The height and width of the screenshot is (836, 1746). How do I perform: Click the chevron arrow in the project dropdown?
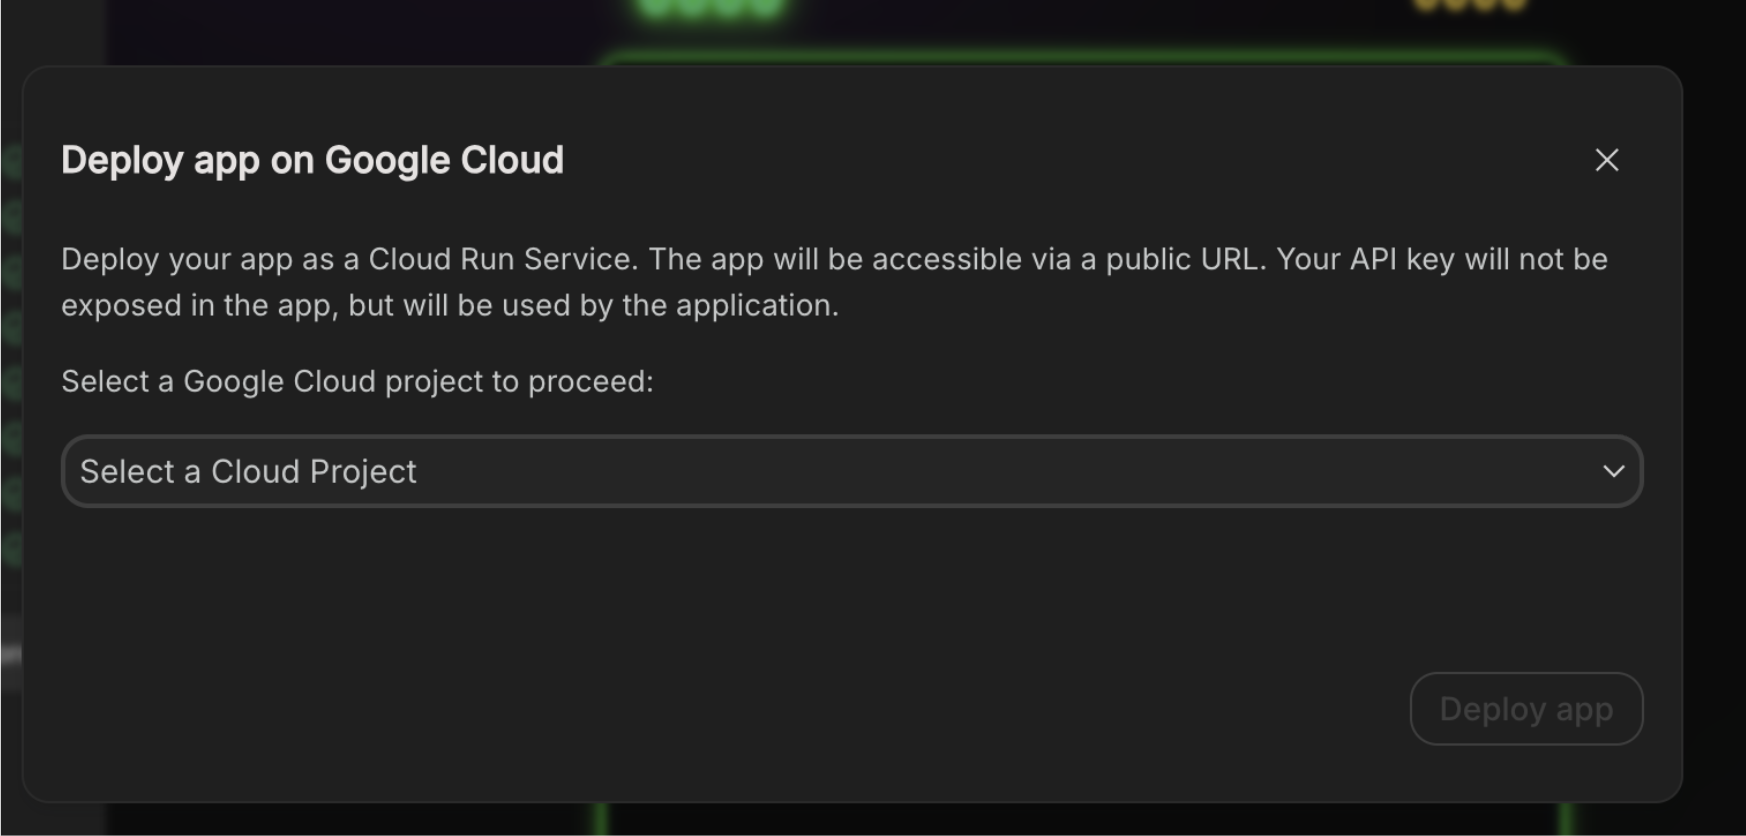click(x=1613, y=471)
